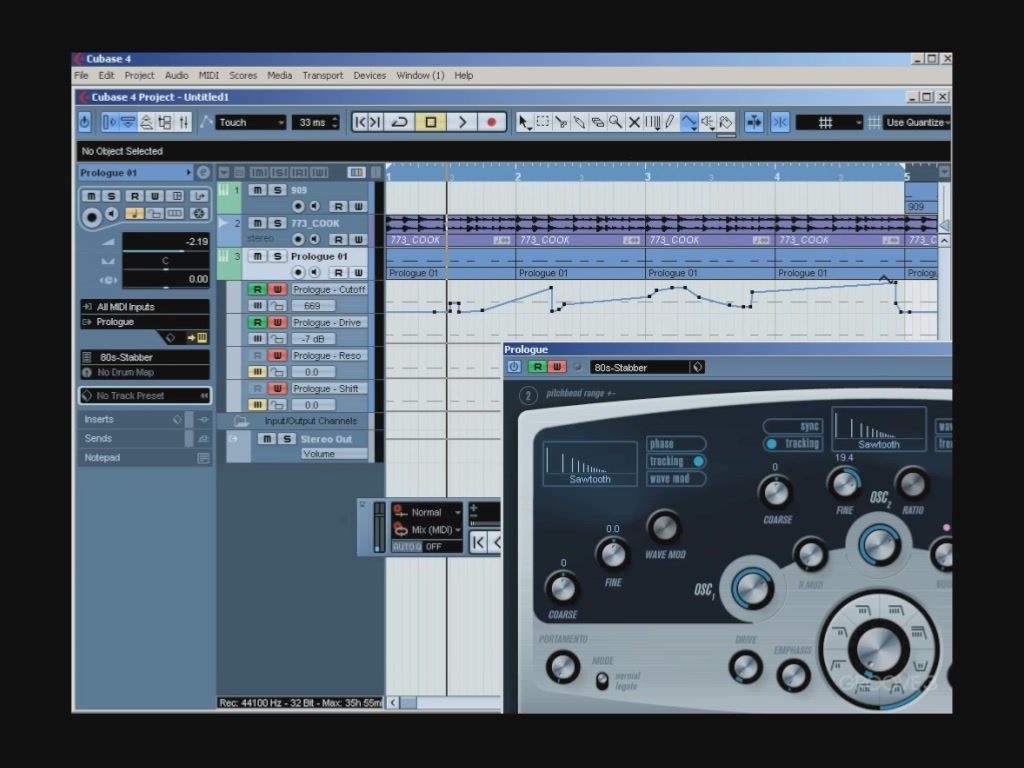Screen dimensions: 1024x768
Task: Open the Prologue MIDI output dropdown
Action: coord(145,322)
